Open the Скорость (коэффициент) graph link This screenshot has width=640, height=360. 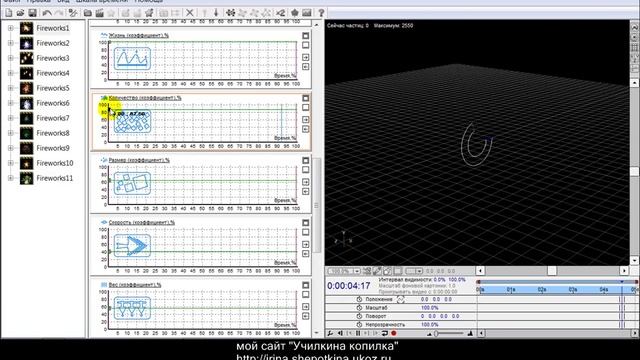142,223
